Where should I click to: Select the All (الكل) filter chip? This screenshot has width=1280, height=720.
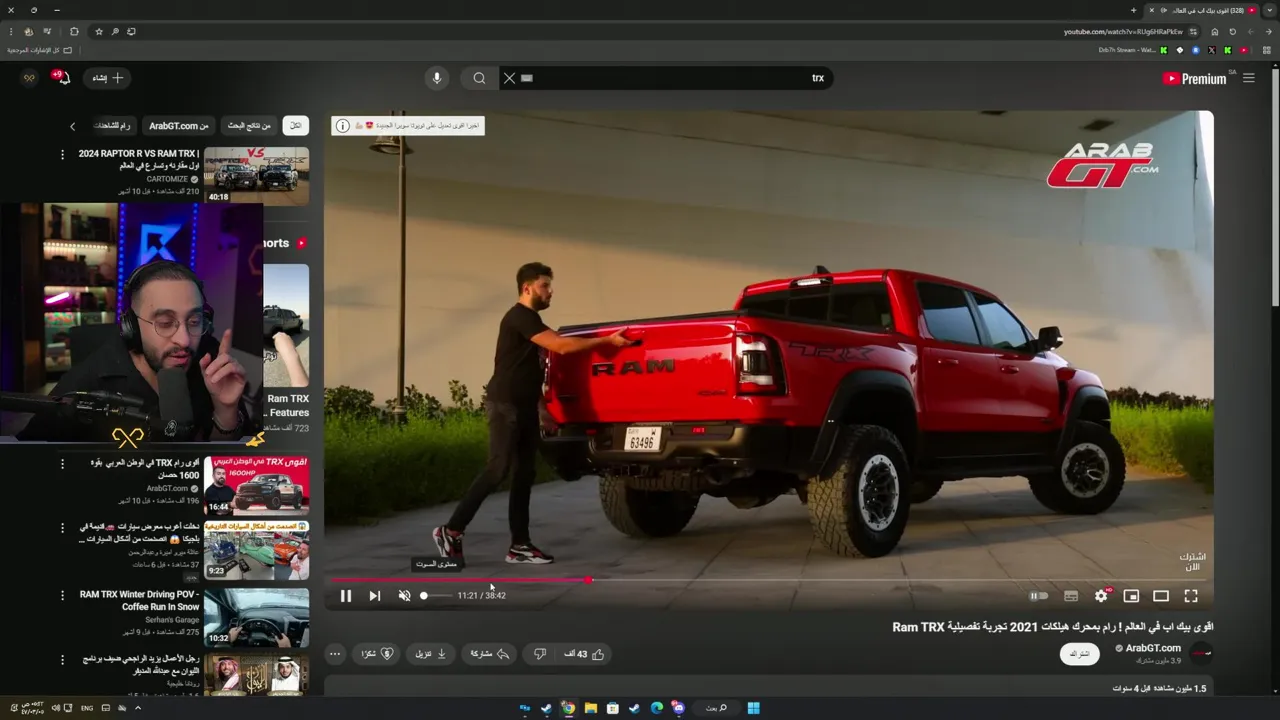(x=295, y=125)
